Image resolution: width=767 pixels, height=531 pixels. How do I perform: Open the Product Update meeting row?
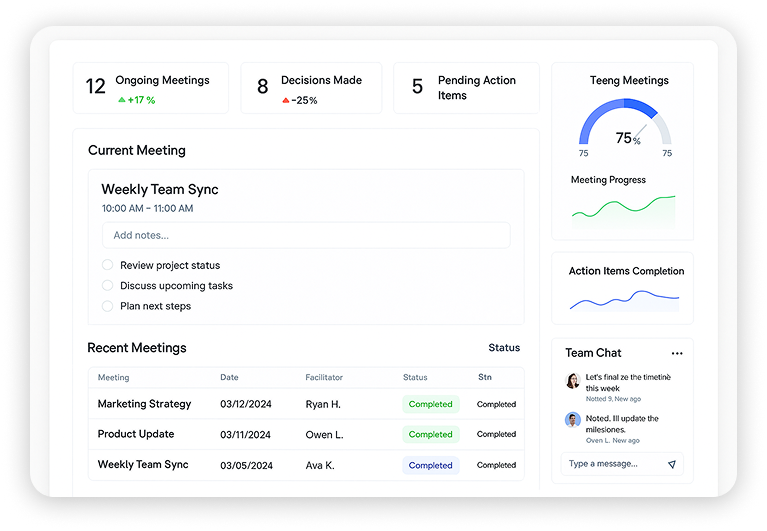click(306, 434)
